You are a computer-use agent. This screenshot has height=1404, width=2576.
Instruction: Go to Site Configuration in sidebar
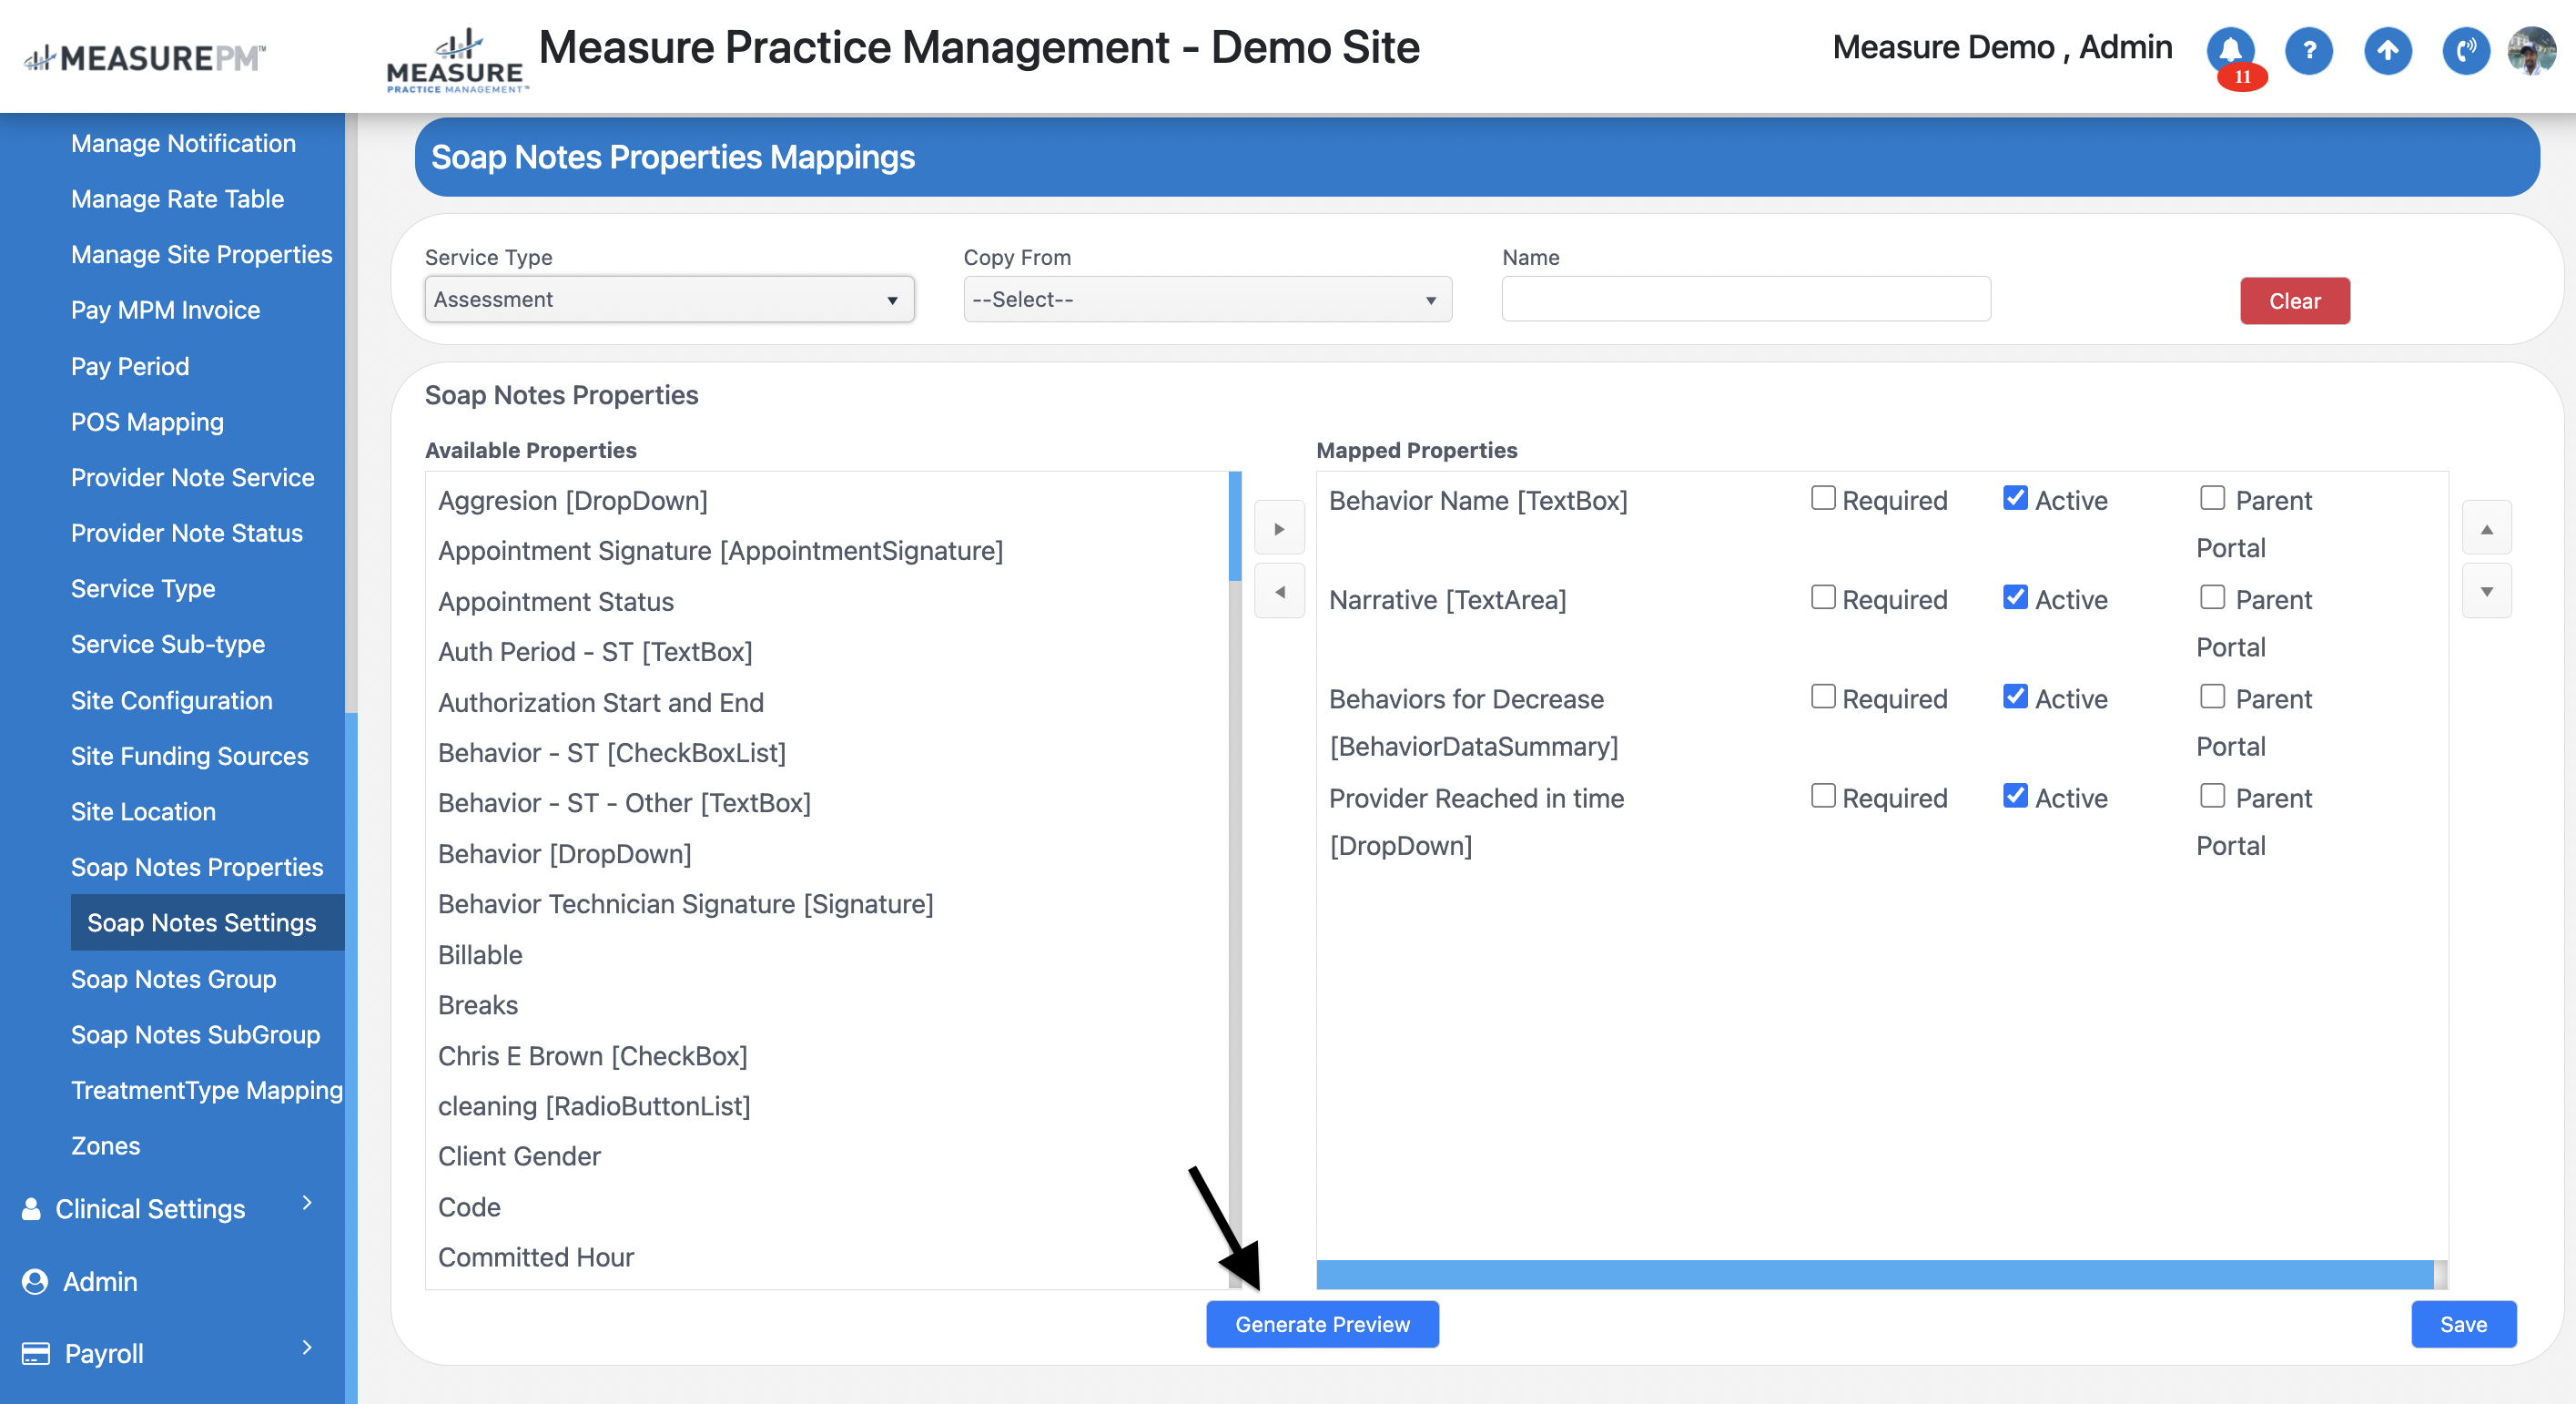[171, 700]
